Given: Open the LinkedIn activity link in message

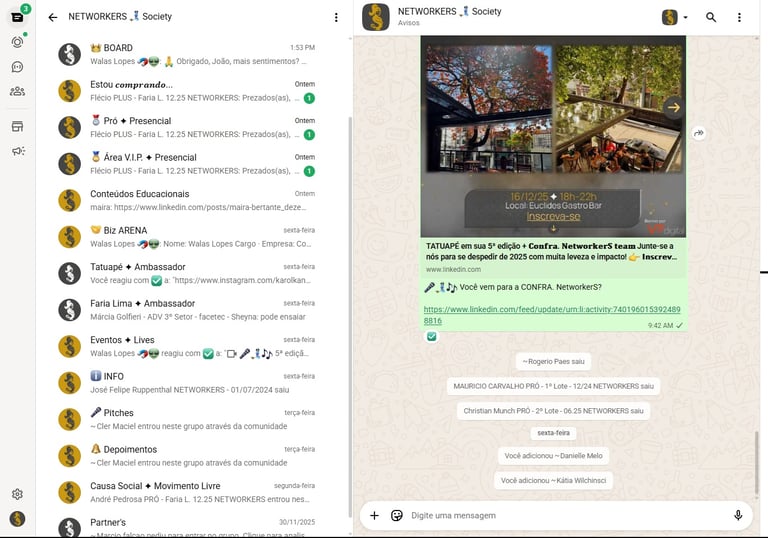Looking at the screenshot, I should point(552,315).
